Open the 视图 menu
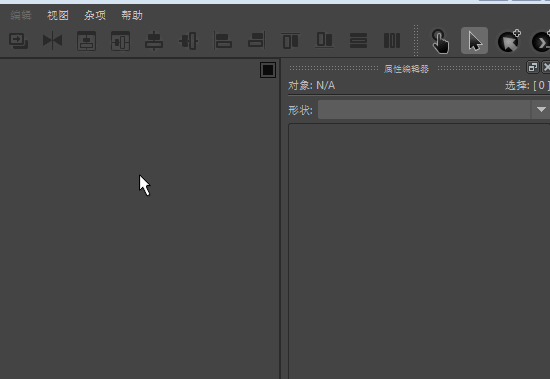 point(58,15)
